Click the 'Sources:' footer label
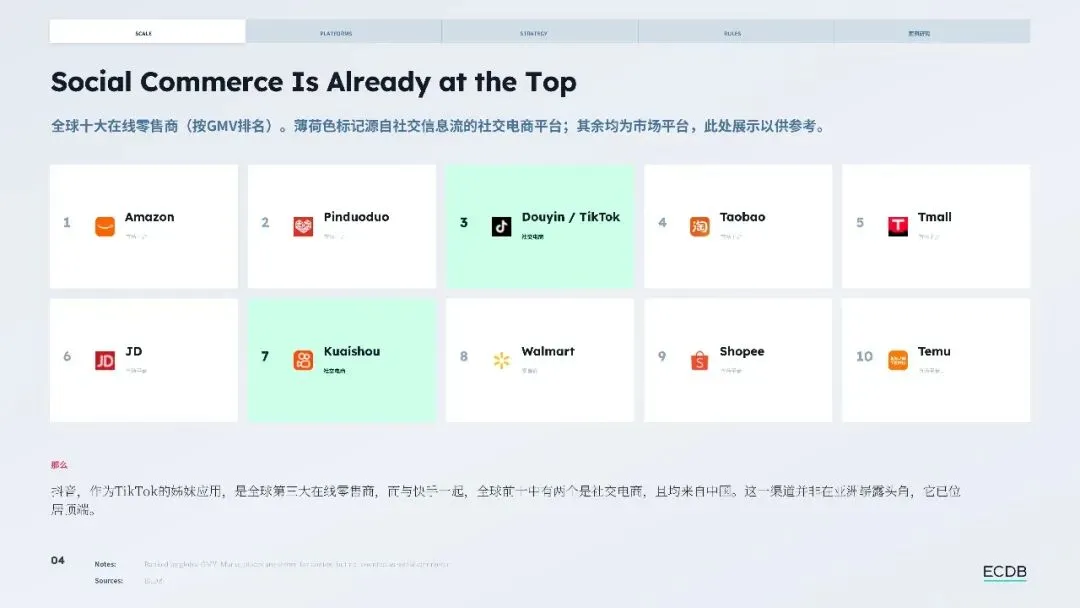 coord(109,580)
